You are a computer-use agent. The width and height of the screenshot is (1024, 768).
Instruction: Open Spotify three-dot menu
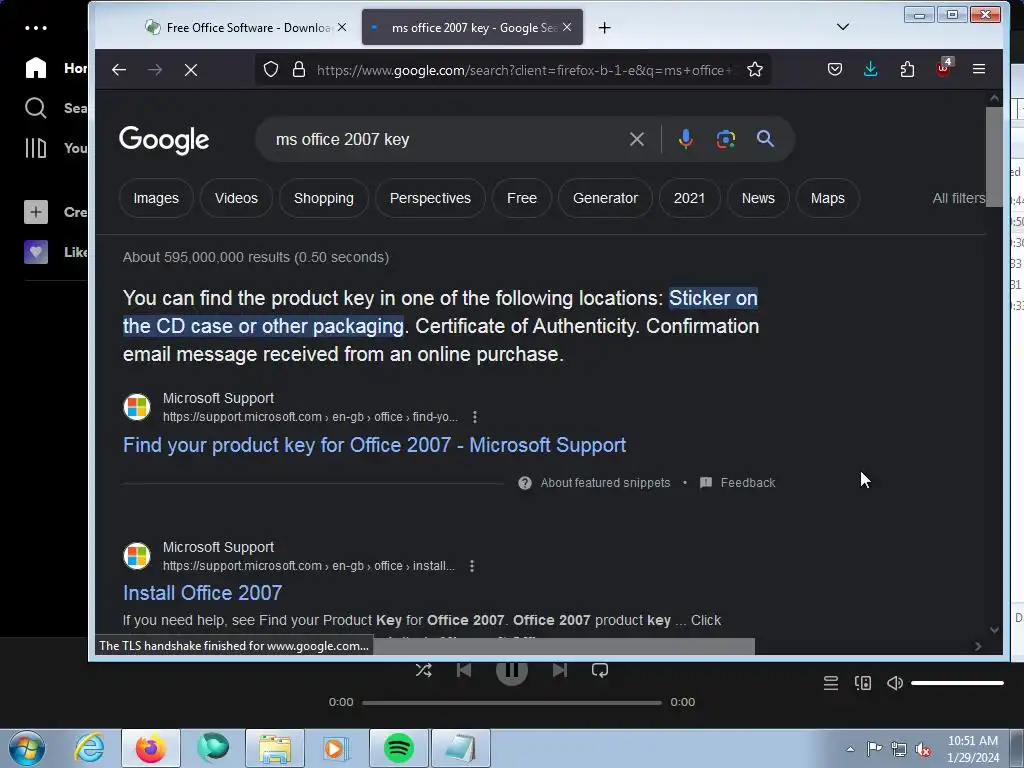(36, 28)
